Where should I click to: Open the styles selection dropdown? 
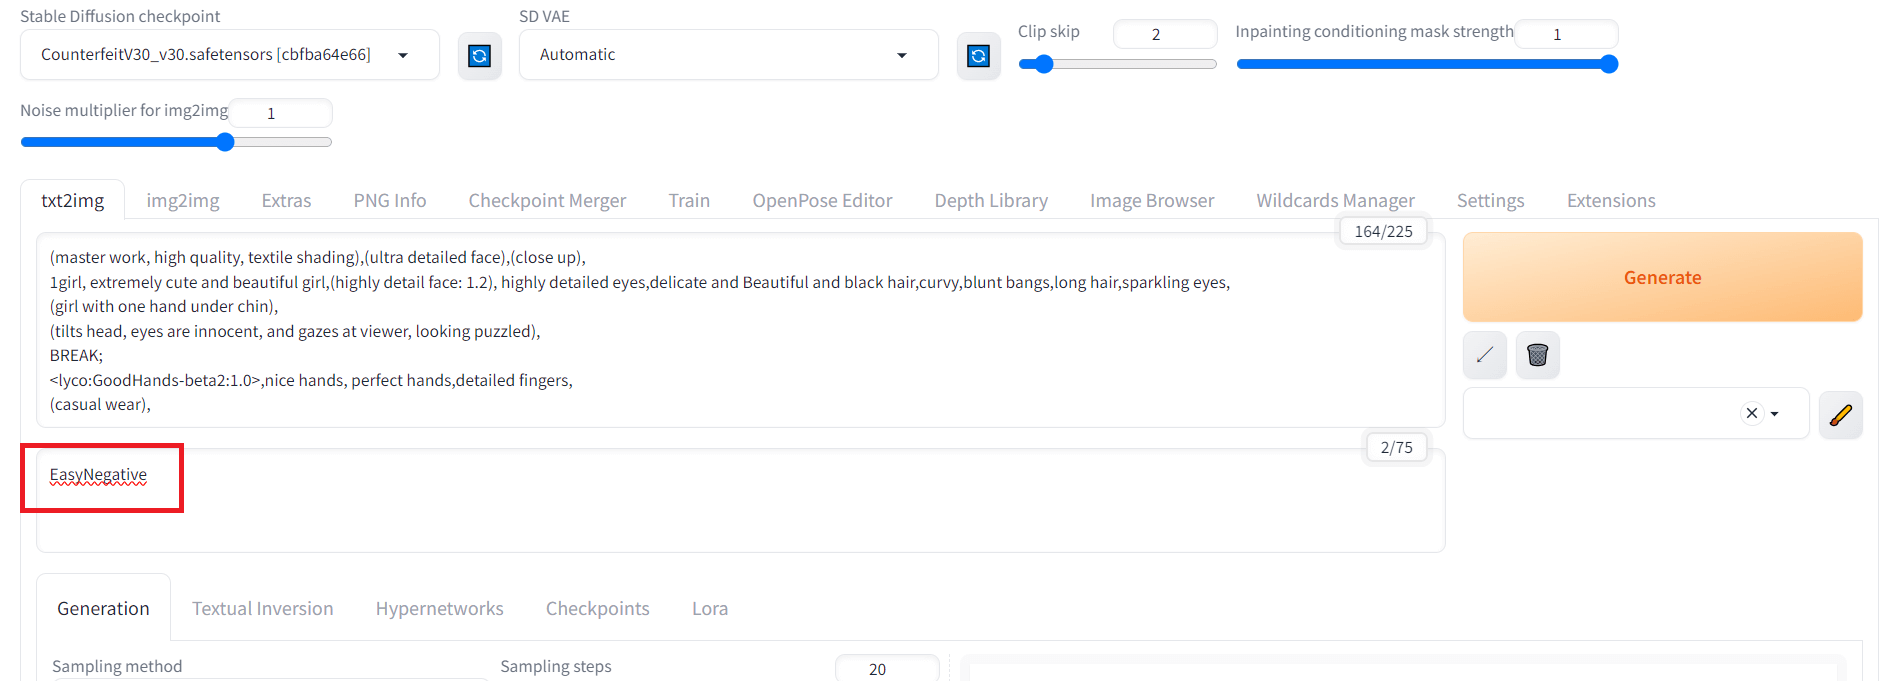[x=1775, y=414]
